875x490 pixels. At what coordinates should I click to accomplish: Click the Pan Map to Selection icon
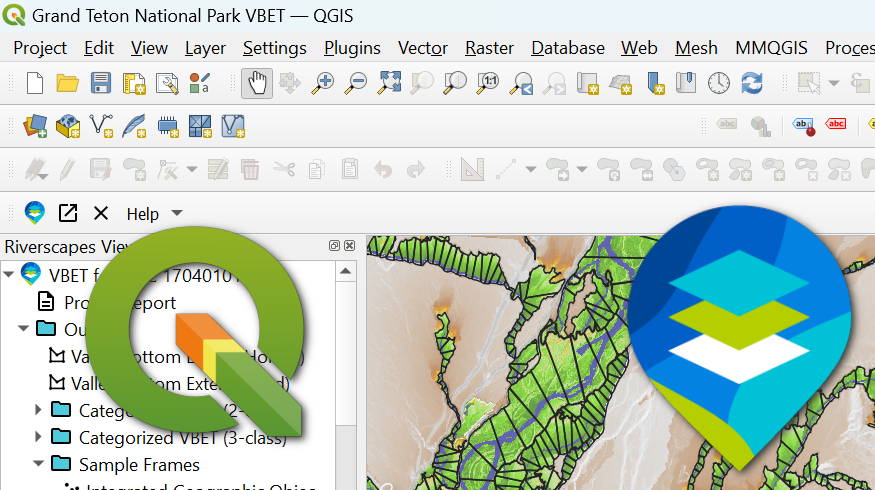290,83
